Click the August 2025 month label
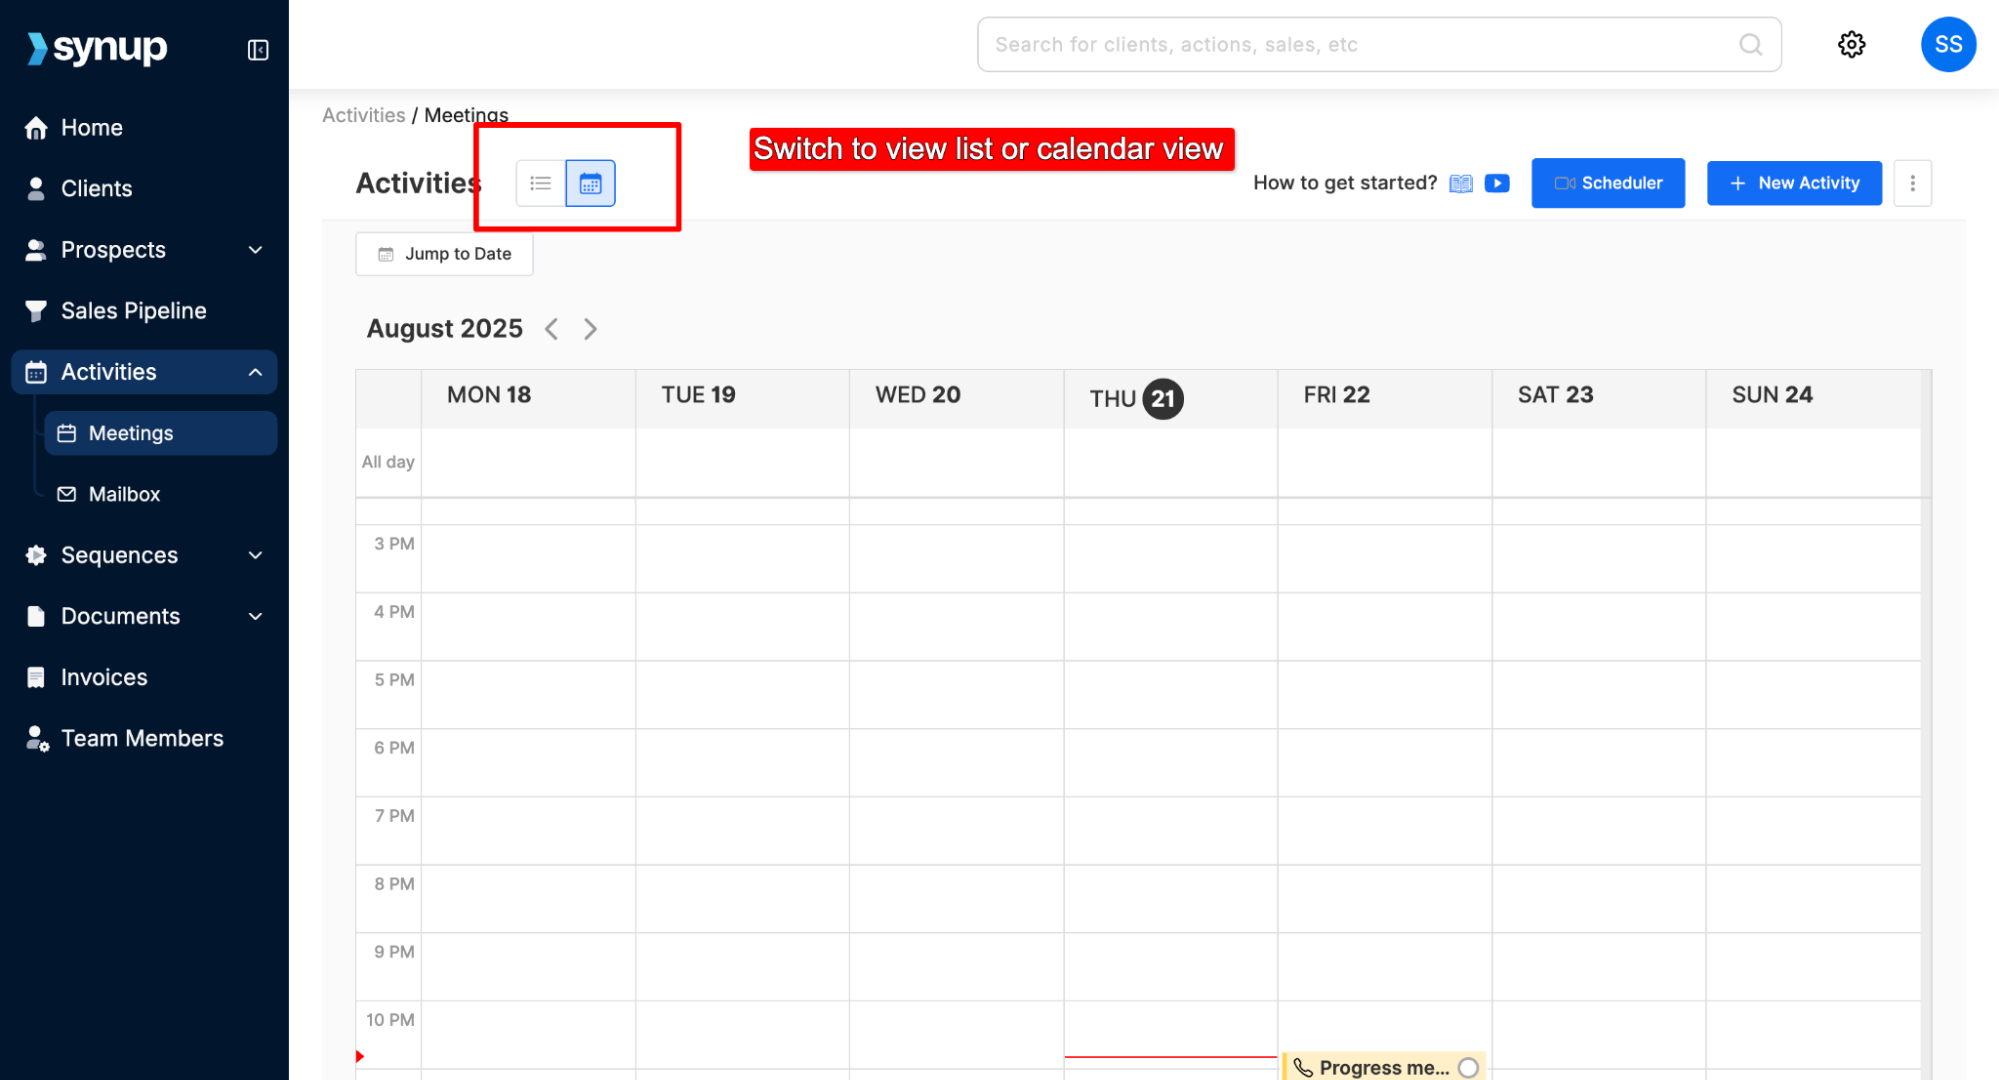The height and width of the screenshot is (1080, 1999). 445,329
